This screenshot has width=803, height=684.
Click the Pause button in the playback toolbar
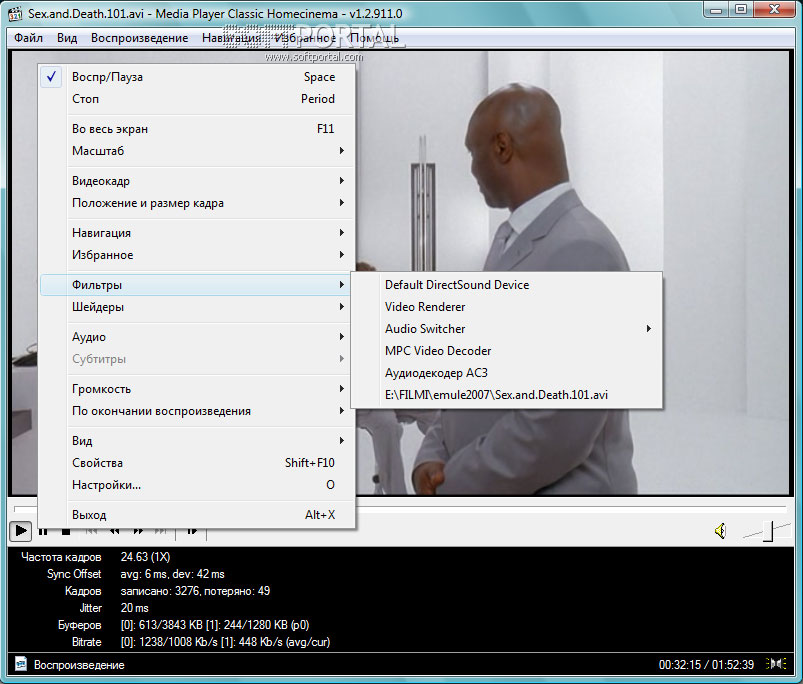coord(44,531)
